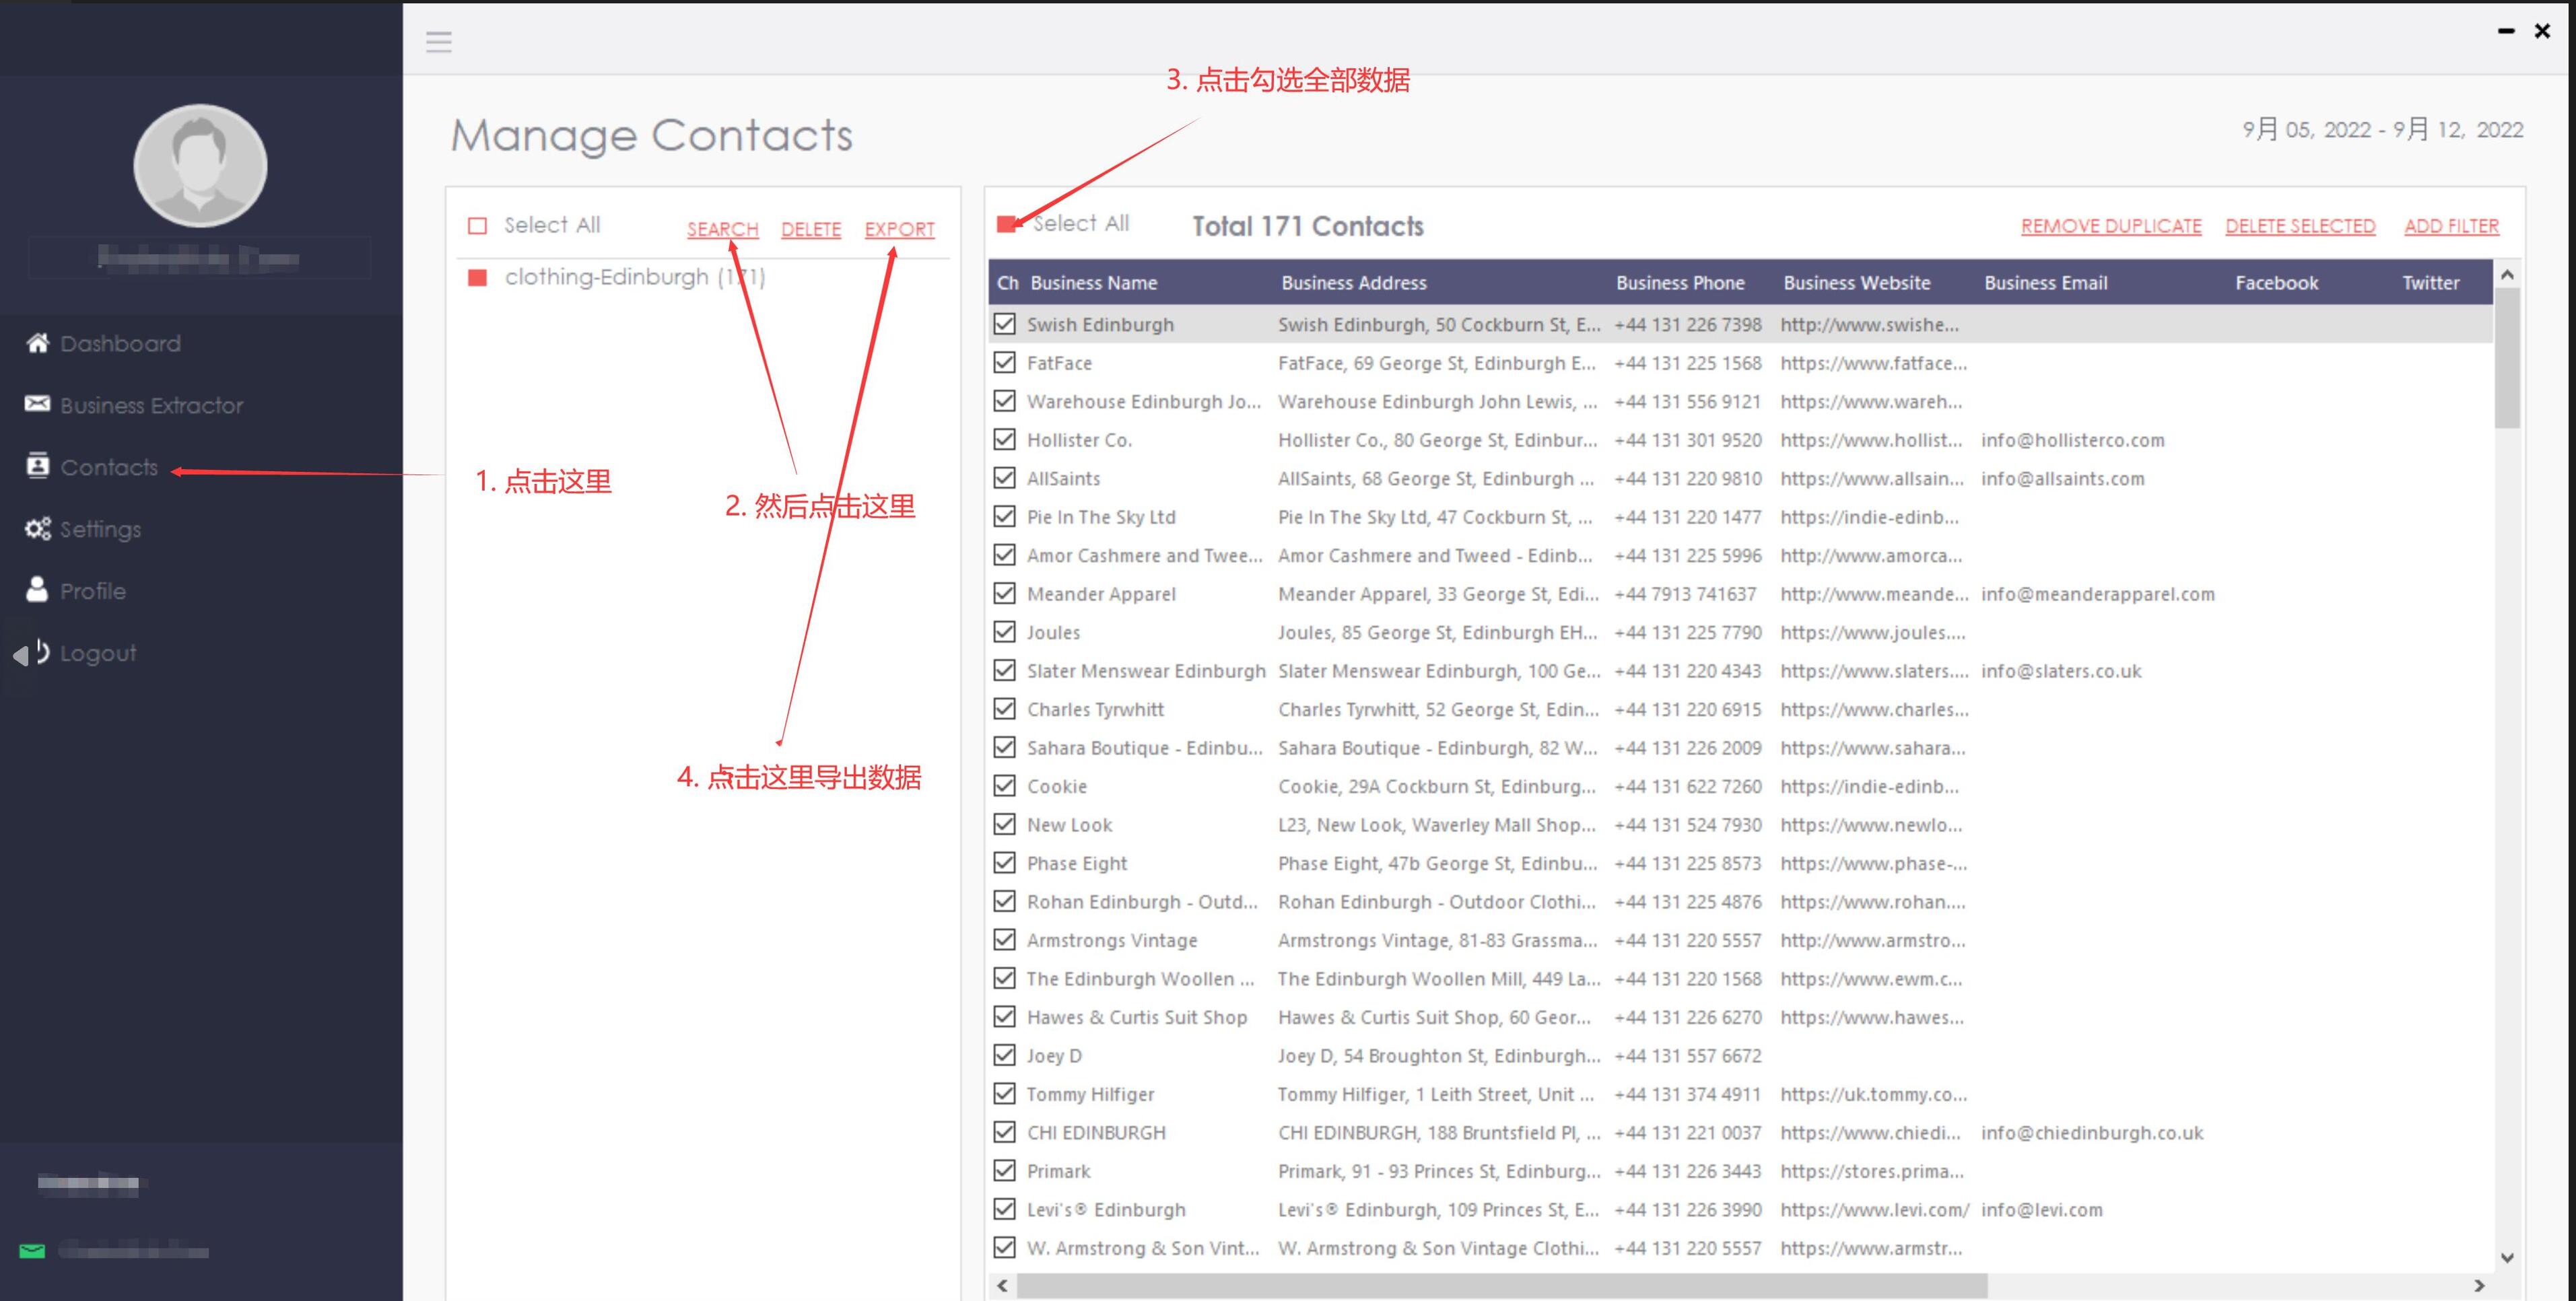Viewport: 2576px width, 1301px height.
Task: Uncheck Swish Edinburgh row checkbox
Action: tap(1004, 324)
